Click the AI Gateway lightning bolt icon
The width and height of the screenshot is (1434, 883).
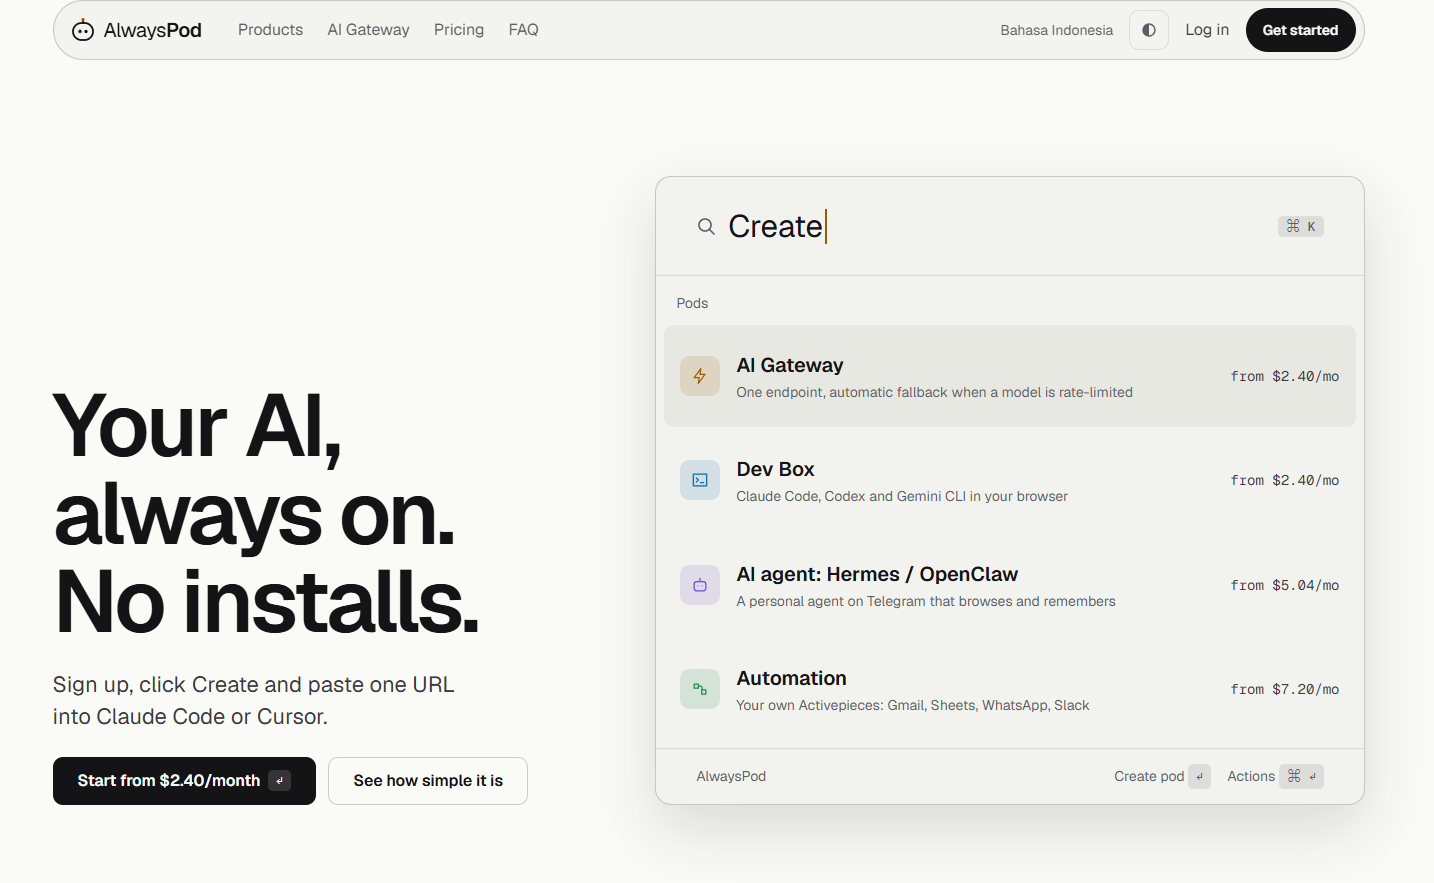700,376
